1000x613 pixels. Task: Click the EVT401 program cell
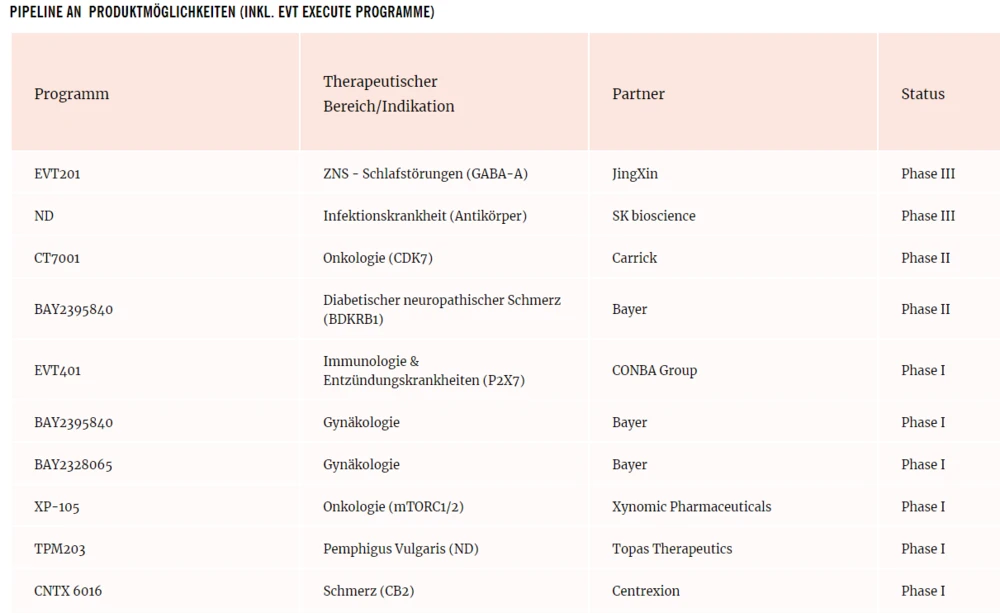tap(57, 371)
